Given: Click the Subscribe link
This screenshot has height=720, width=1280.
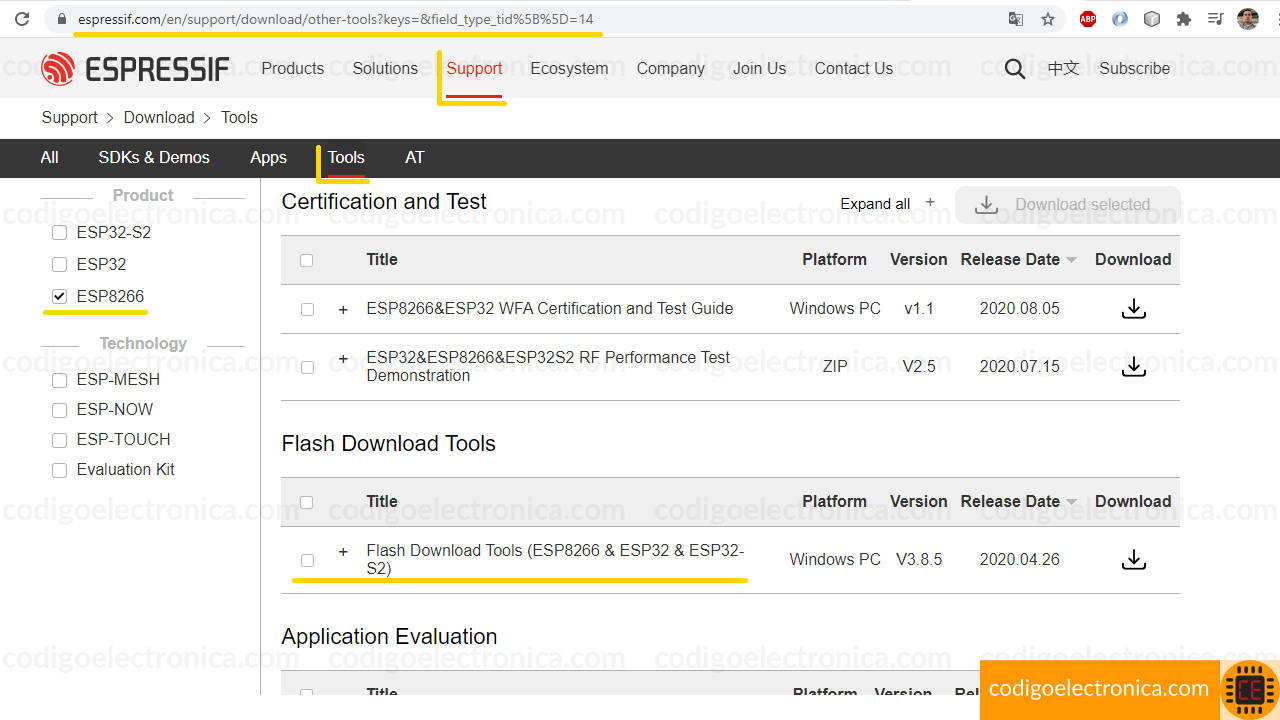Looking at the screenshot, I should coord(1134,68).
